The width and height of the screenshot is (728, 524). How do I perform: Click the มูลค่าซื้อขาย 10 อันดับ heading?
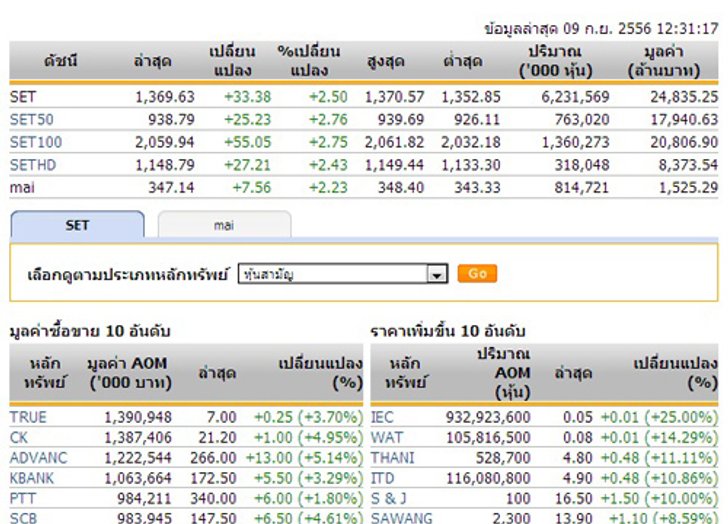pyautogui.click(x=90, y=331)
